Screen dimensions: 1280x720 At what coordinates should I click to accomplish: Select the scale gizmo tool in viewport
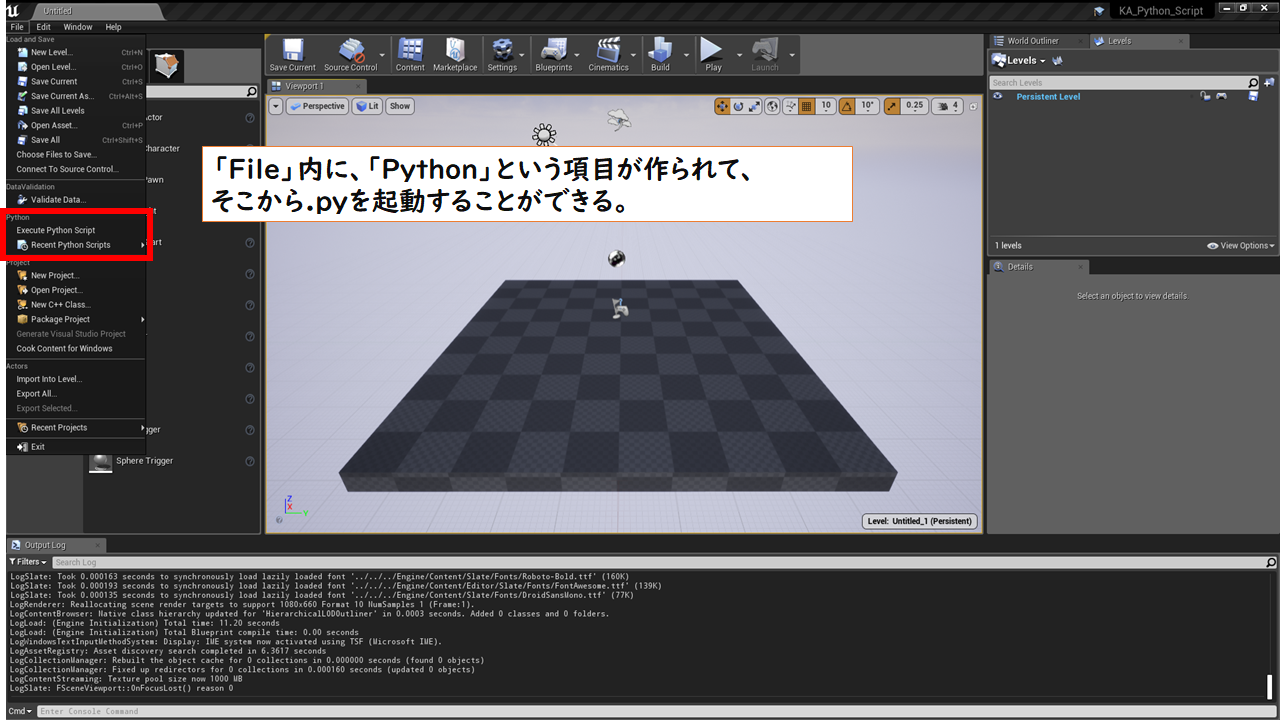click(755, 106)
